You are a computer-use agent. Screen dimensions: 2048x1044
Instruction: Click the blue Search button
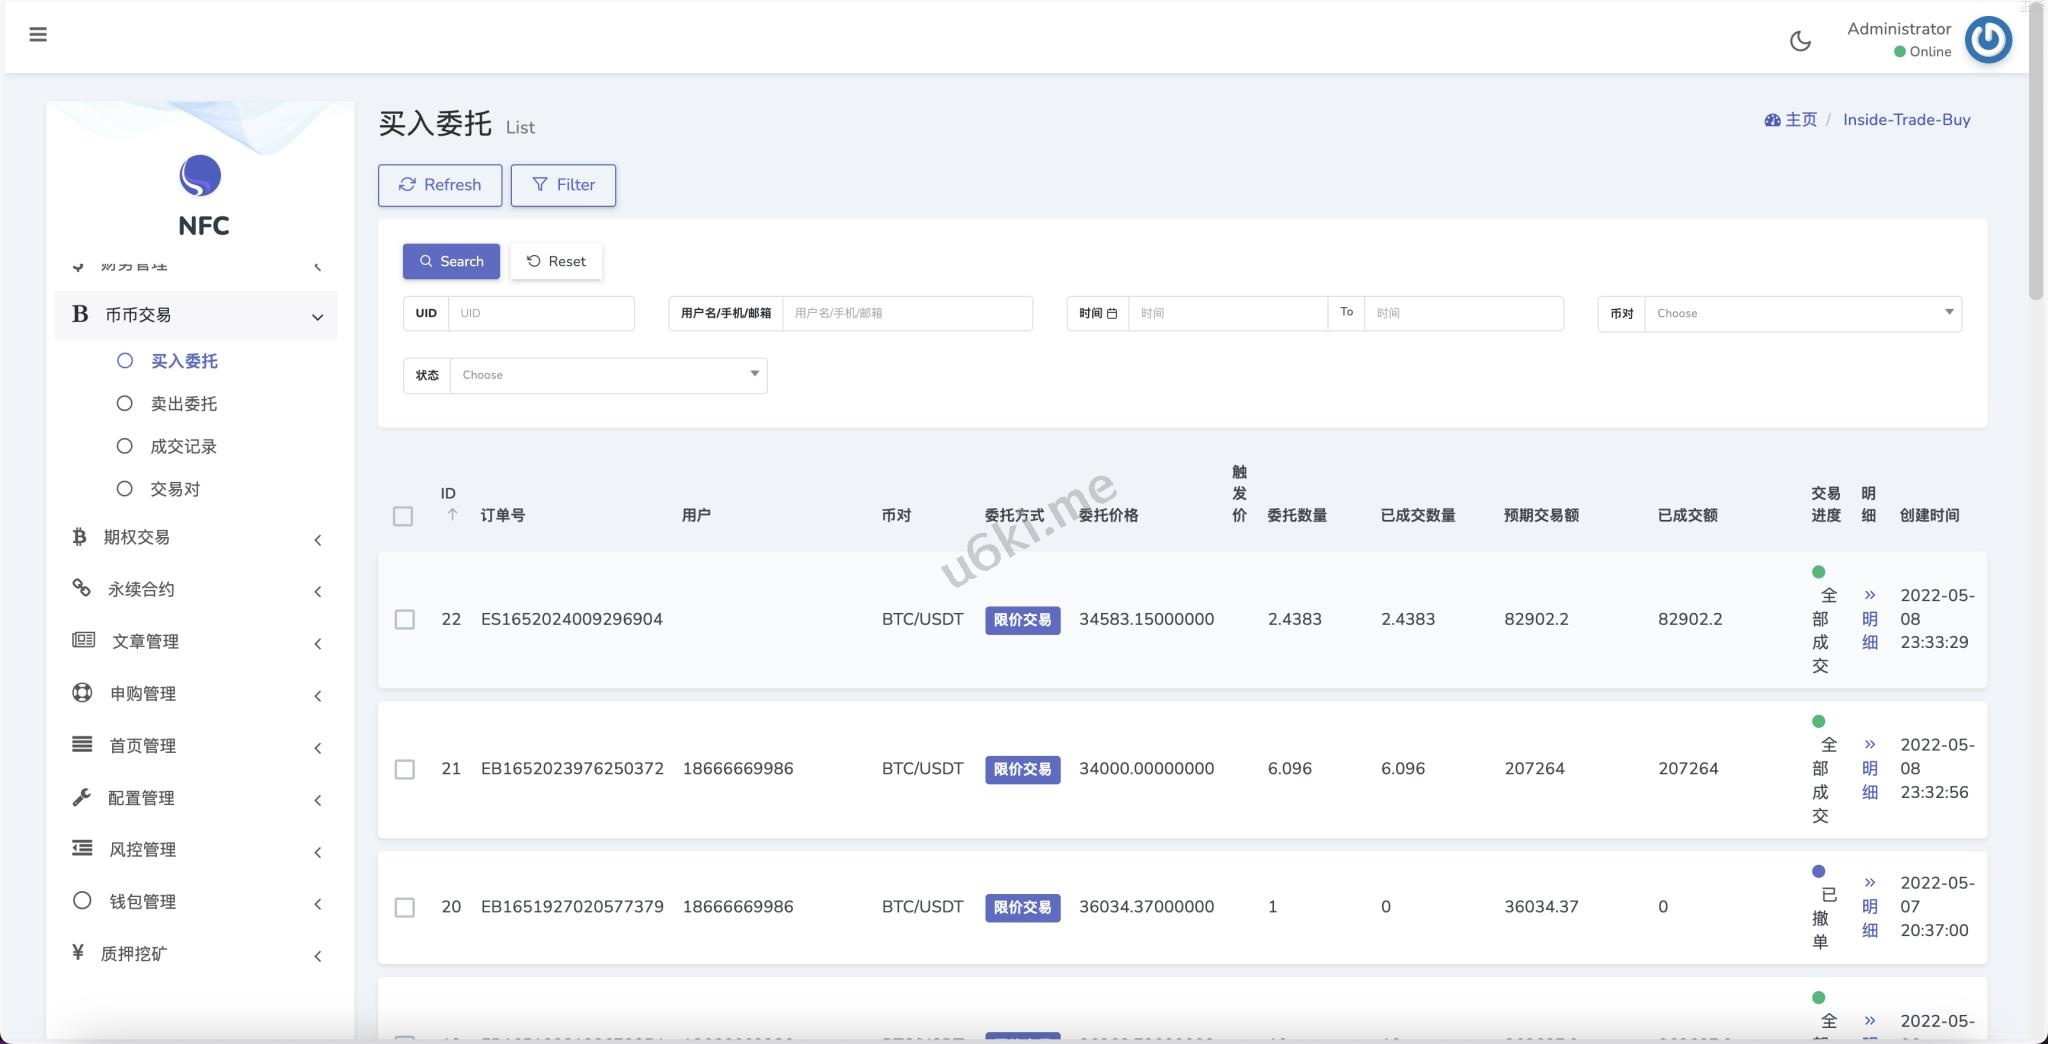pyautogui.click(x=451, y=262)
